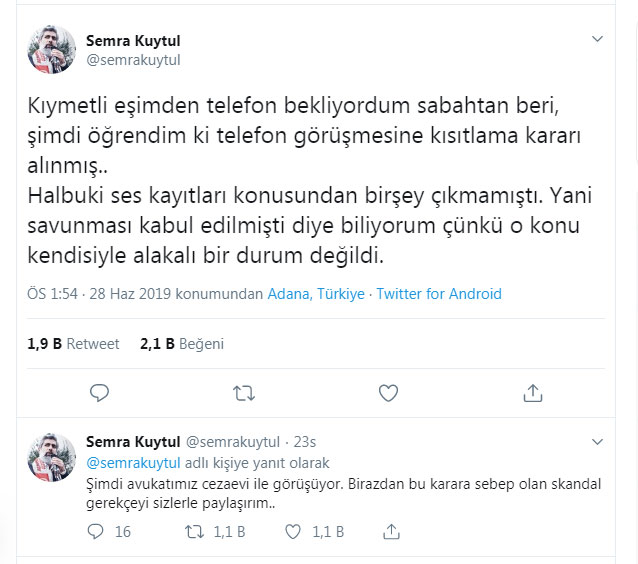638x564 pixels.
Task: Open Adana, Türkiye location link
Action: (316, 295)
